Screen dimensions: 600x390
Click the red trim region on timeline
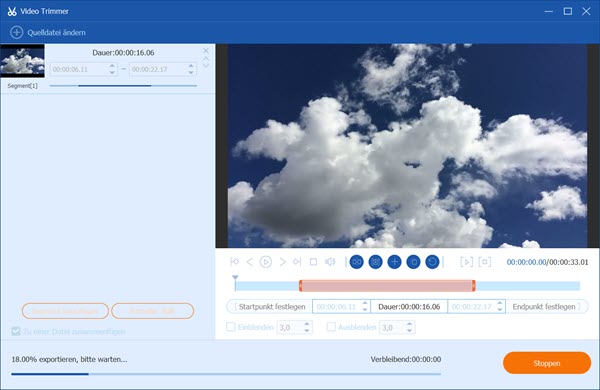(387, 286)
